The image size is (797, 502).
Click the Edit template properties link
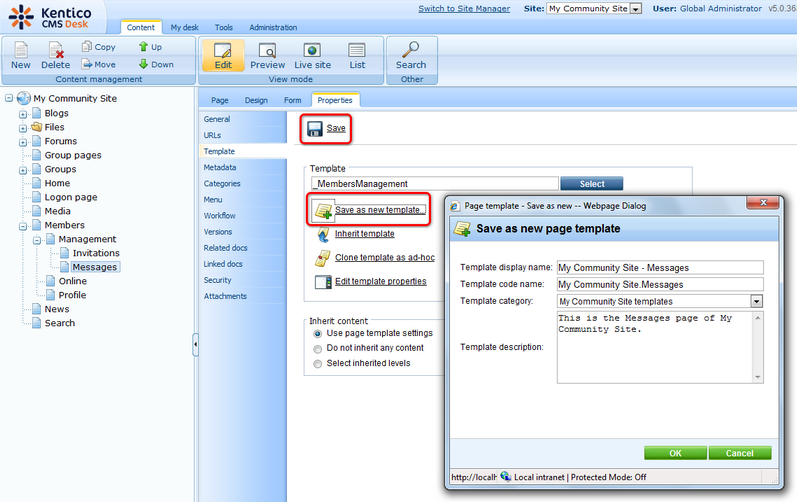click(380, 282)
